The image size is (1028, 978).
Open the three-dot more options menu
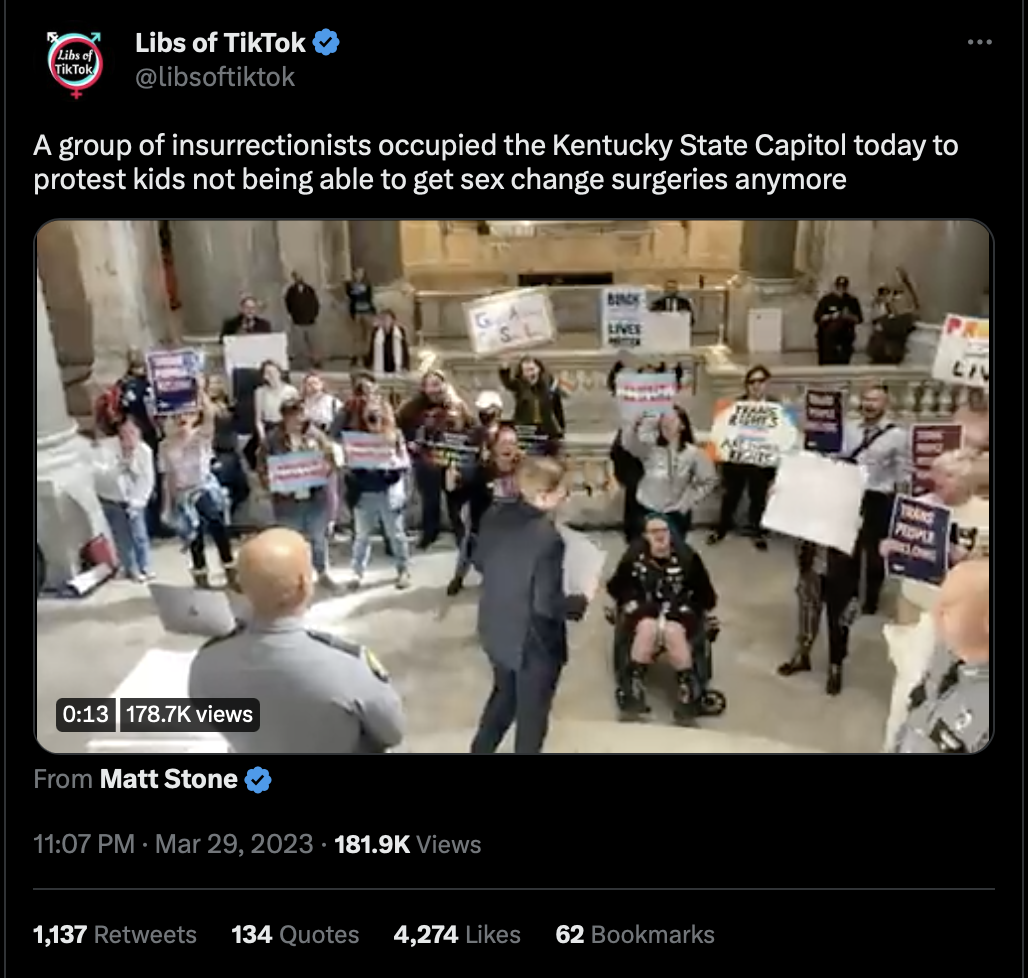coord(979,42)
